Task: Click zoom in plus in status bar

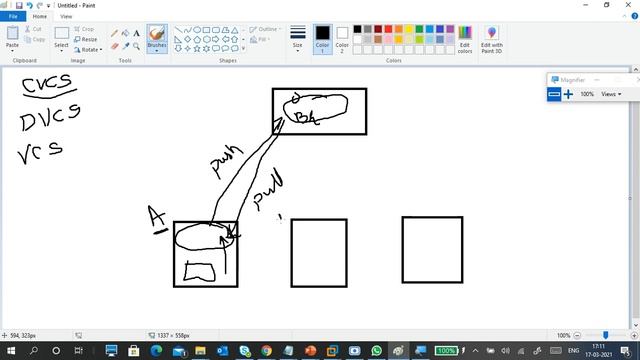Action: (x=634, y=336)
